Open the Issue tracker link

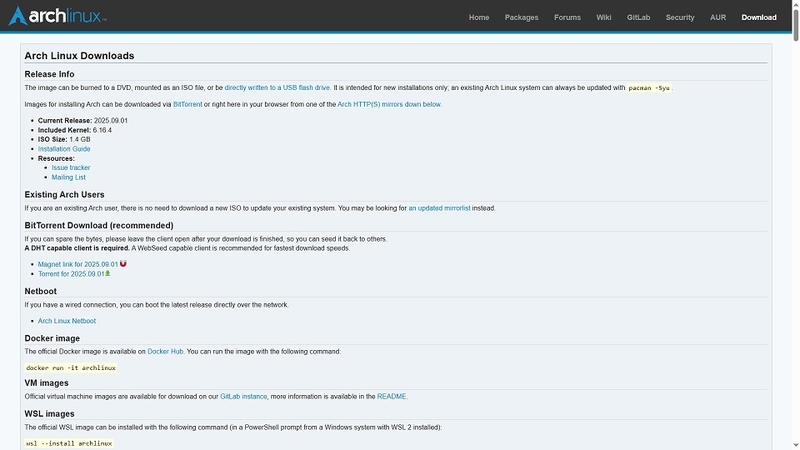tap(71, 168)
